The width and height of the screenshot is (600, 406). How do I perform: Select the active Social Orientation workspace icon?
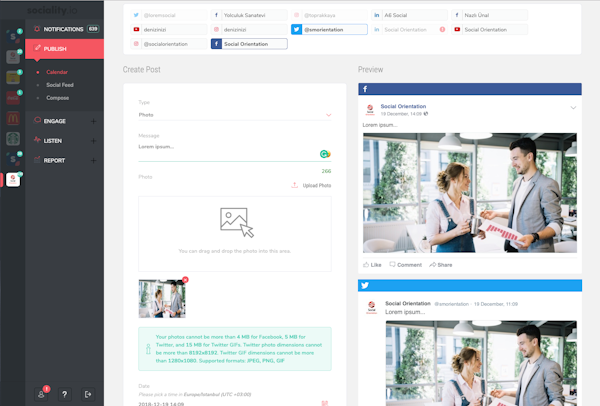click(13, 179)
